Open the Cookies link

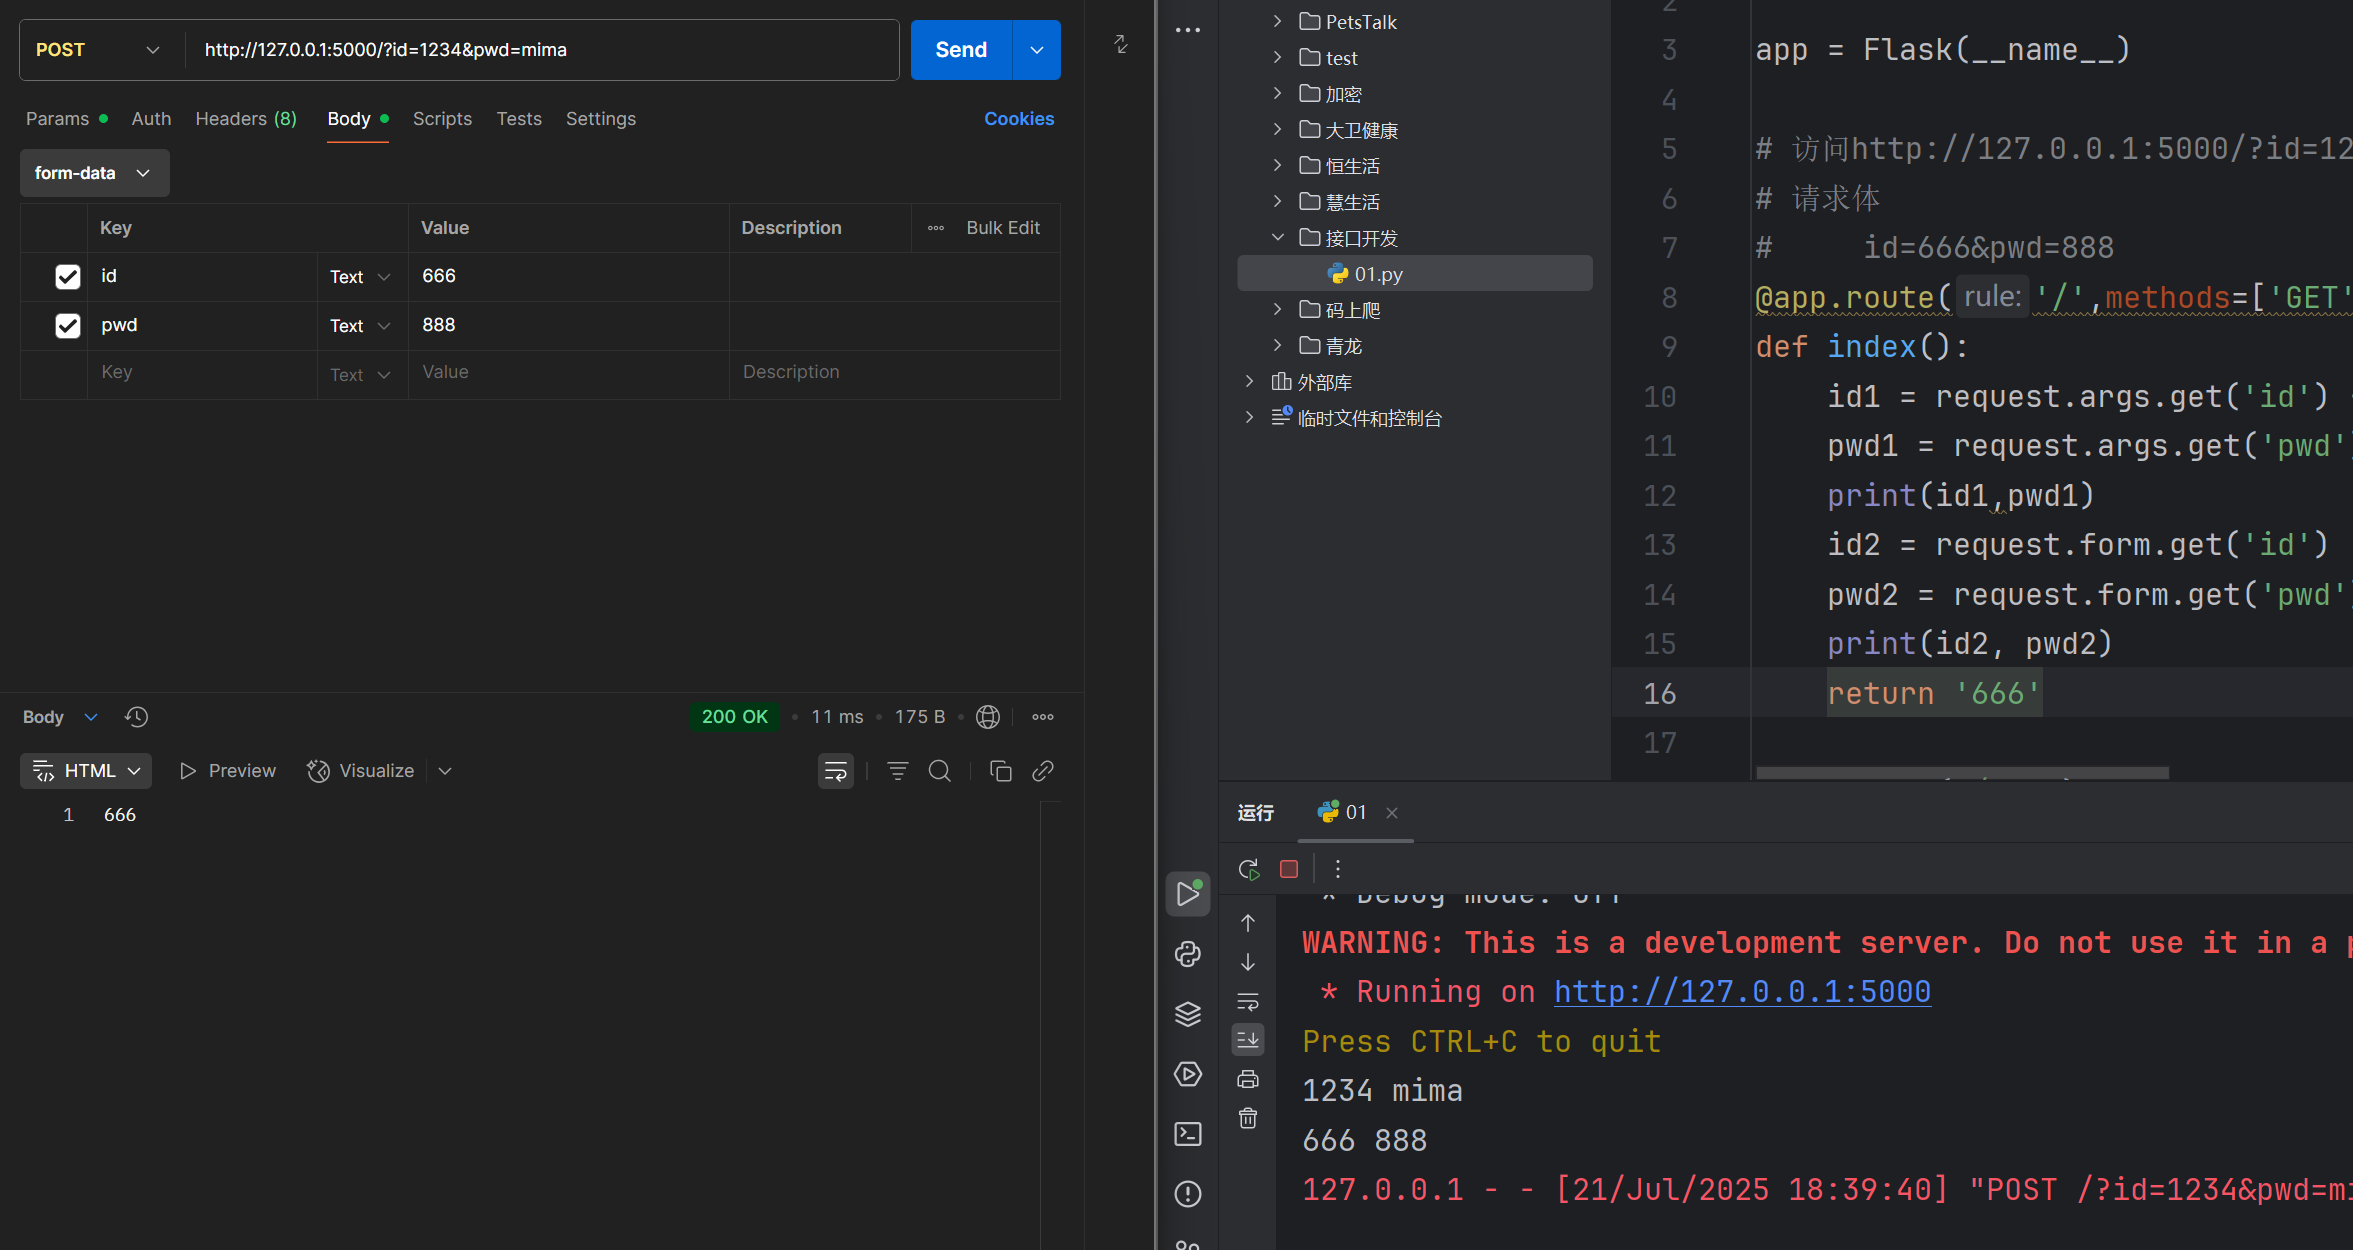tap(1019, 119)
